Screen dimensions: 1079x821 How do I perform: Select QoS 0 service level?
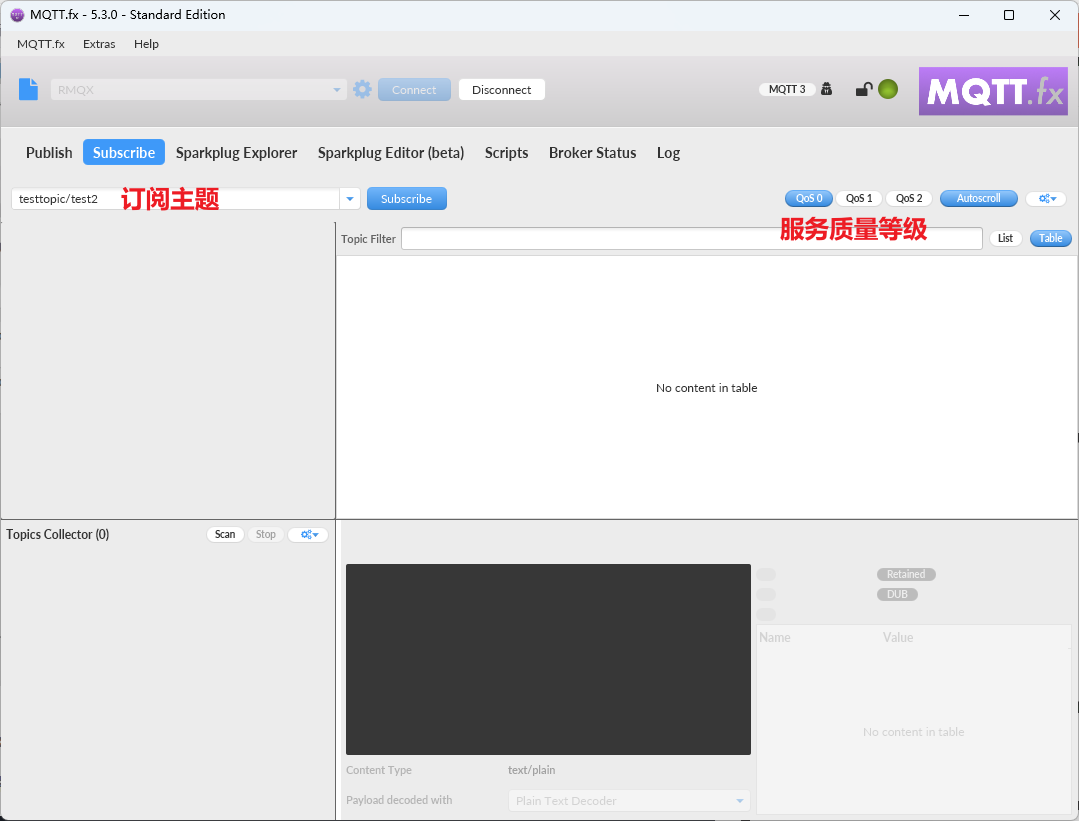[809, 198]
